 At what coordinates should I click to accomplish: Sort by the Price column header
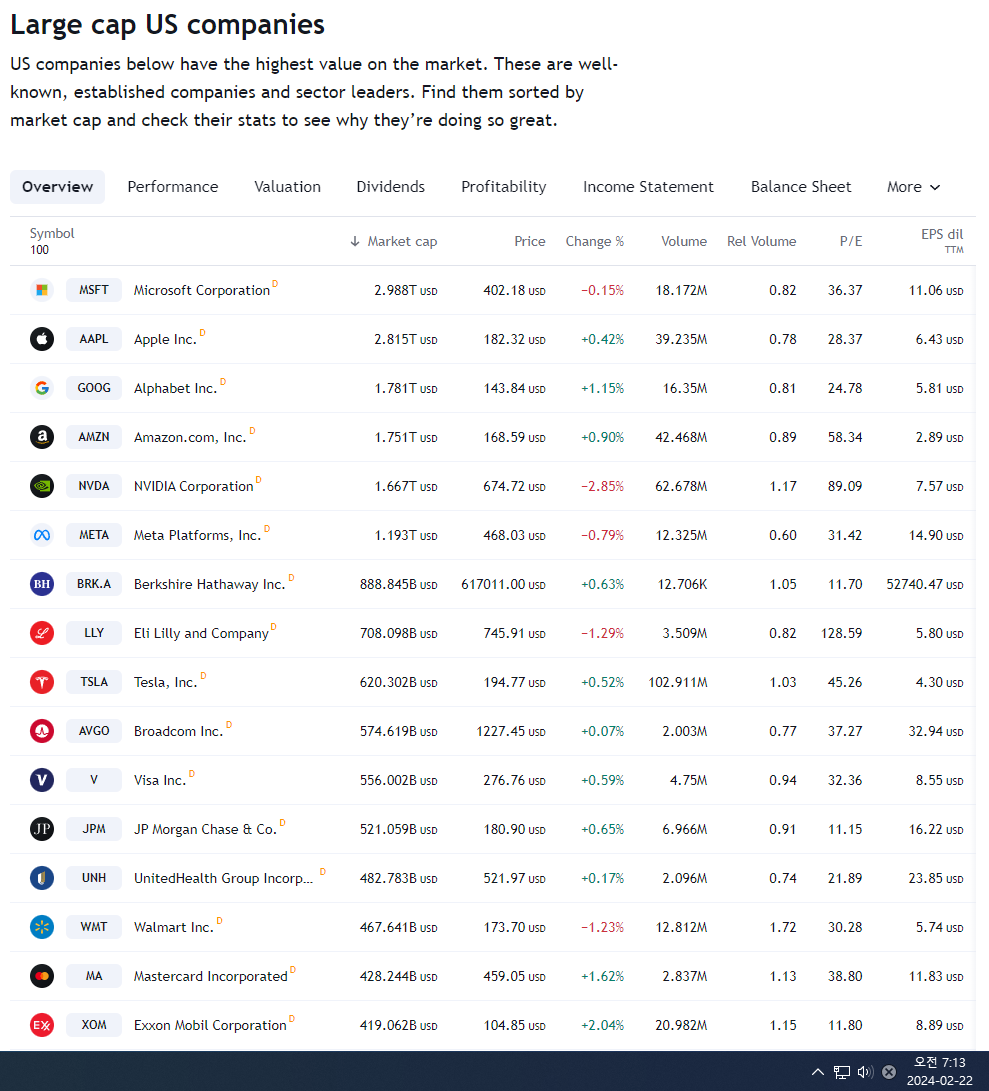[530, 241]
